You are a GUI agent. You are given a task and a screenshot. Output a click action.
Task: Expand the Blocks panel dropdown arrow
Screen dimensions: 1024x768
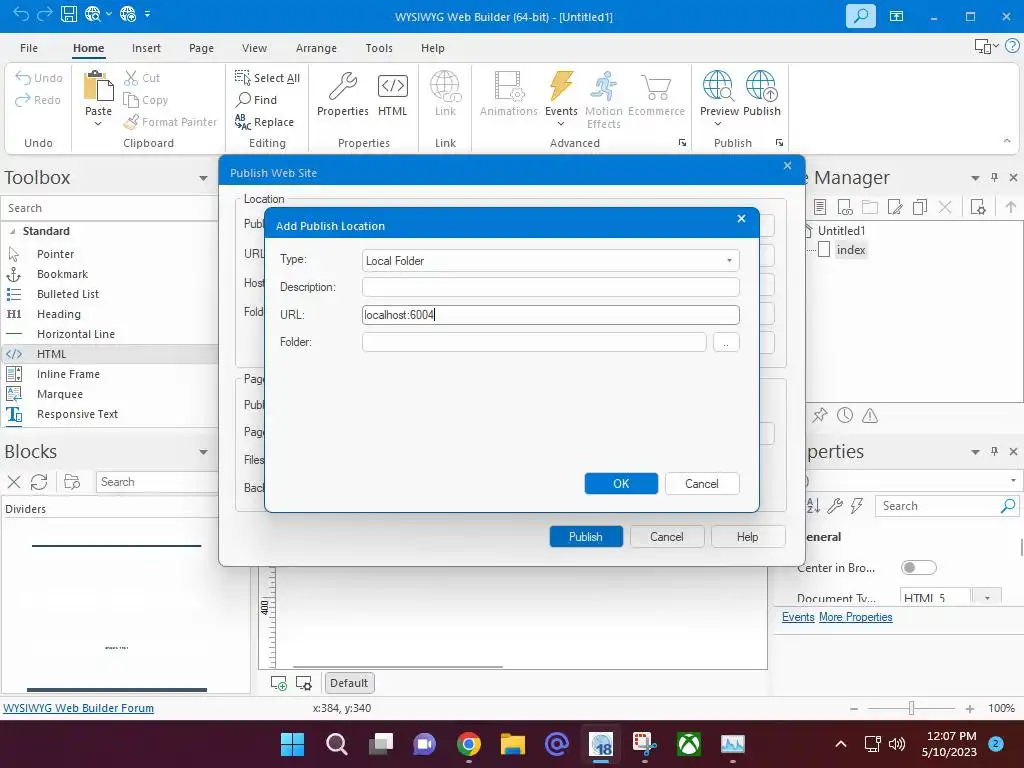203,452
